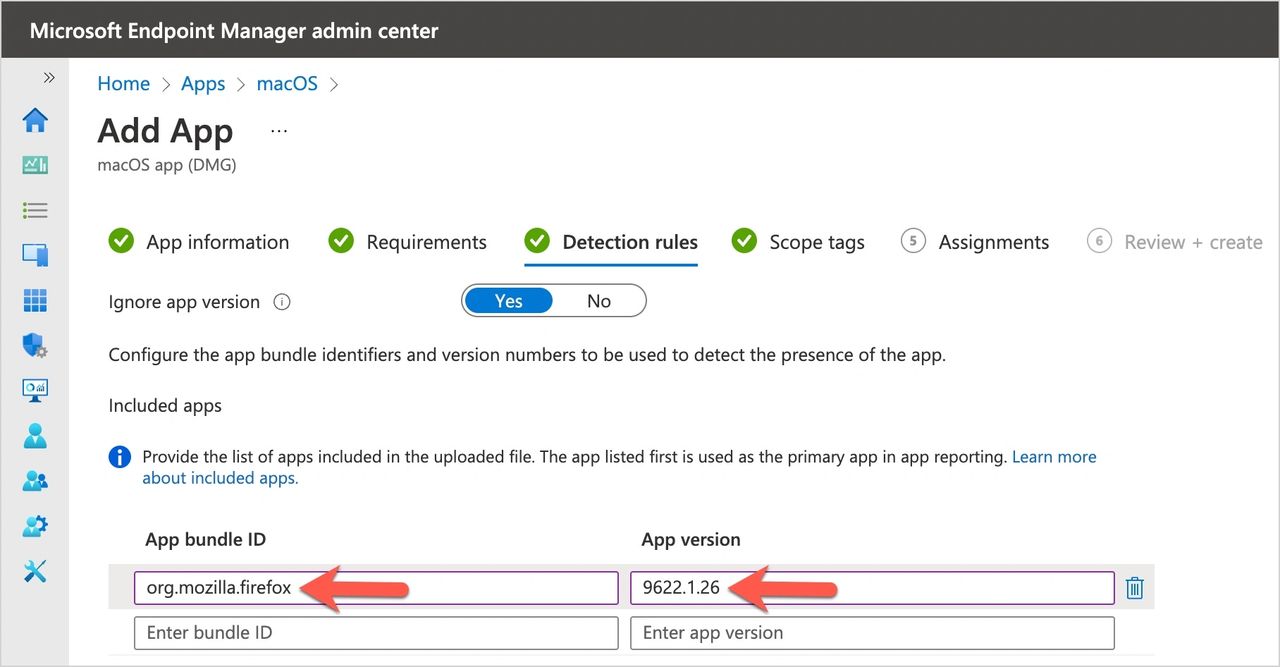Open the ellipsis menu beside Add App
1280x667 pixels.
279,131
